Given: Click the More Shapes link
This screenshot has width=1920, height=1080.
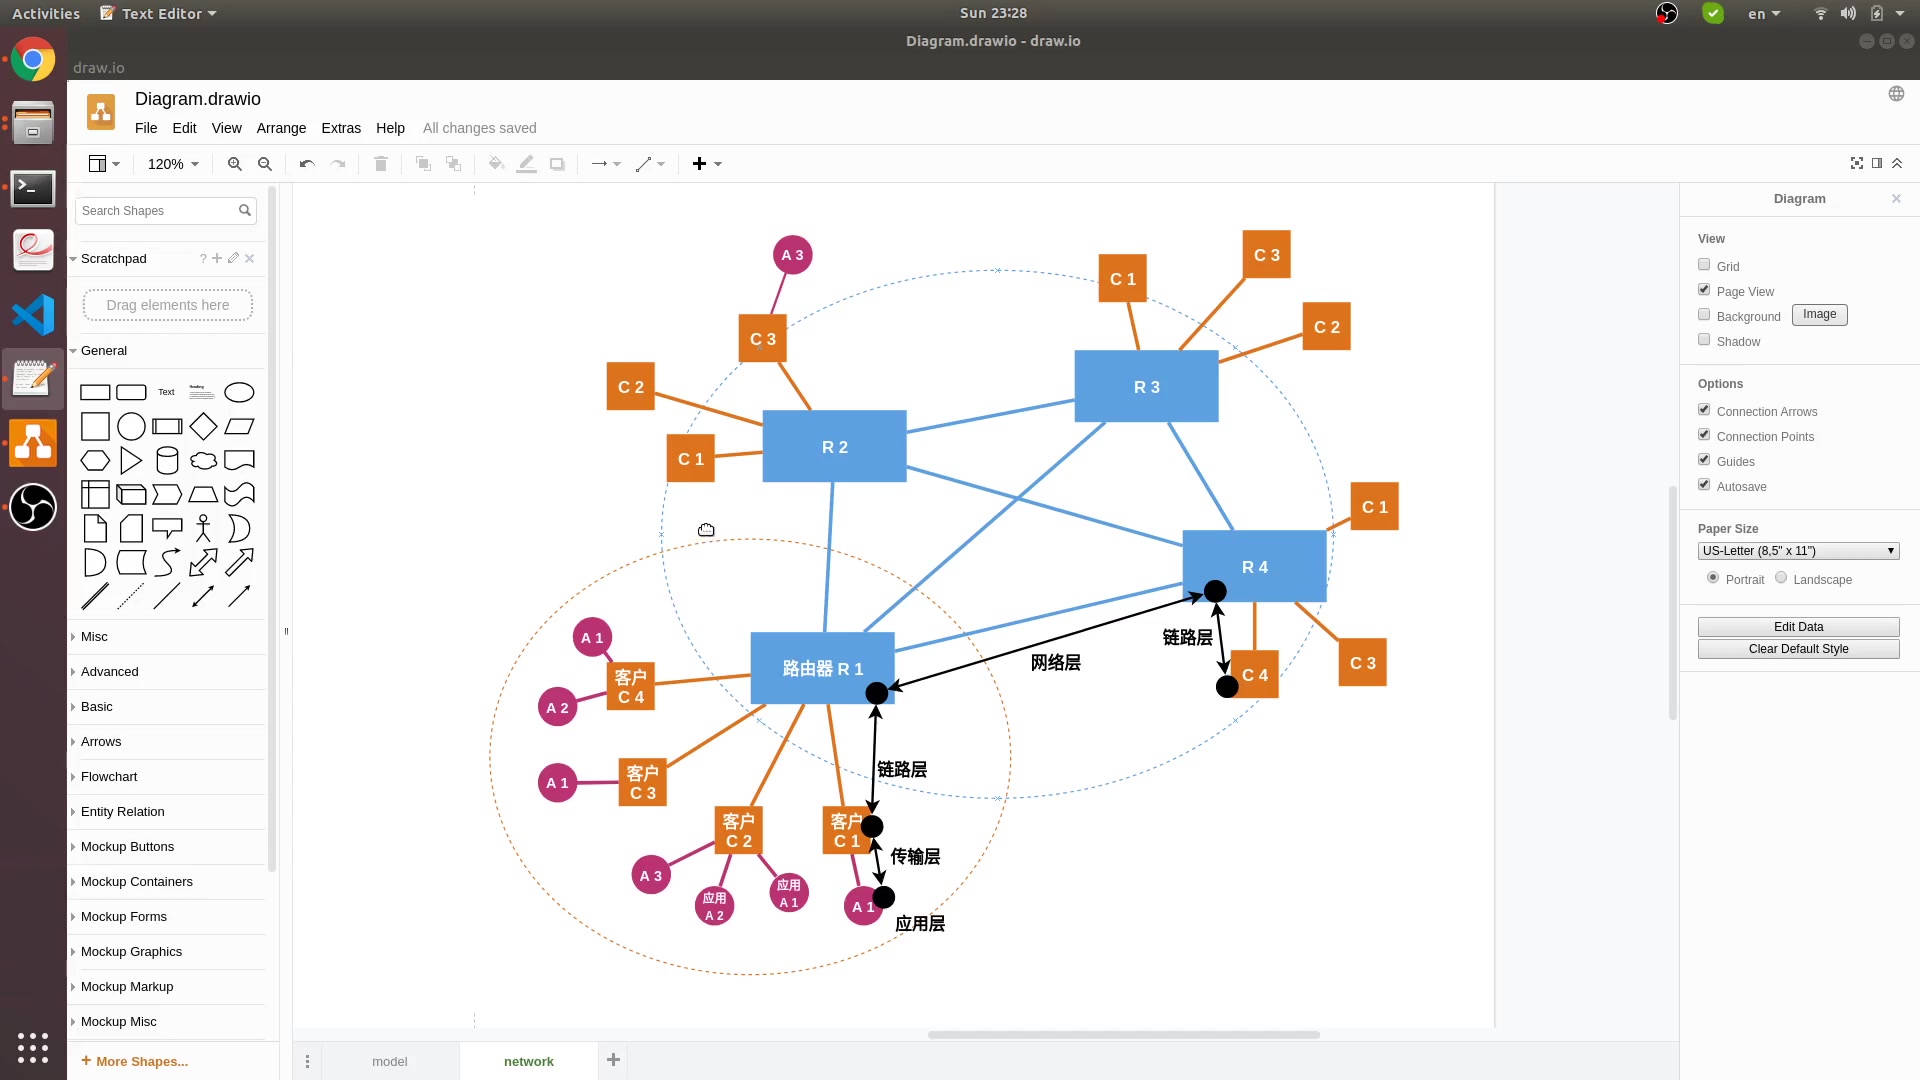Looking at the screenshot, I should click(141, 1061).
